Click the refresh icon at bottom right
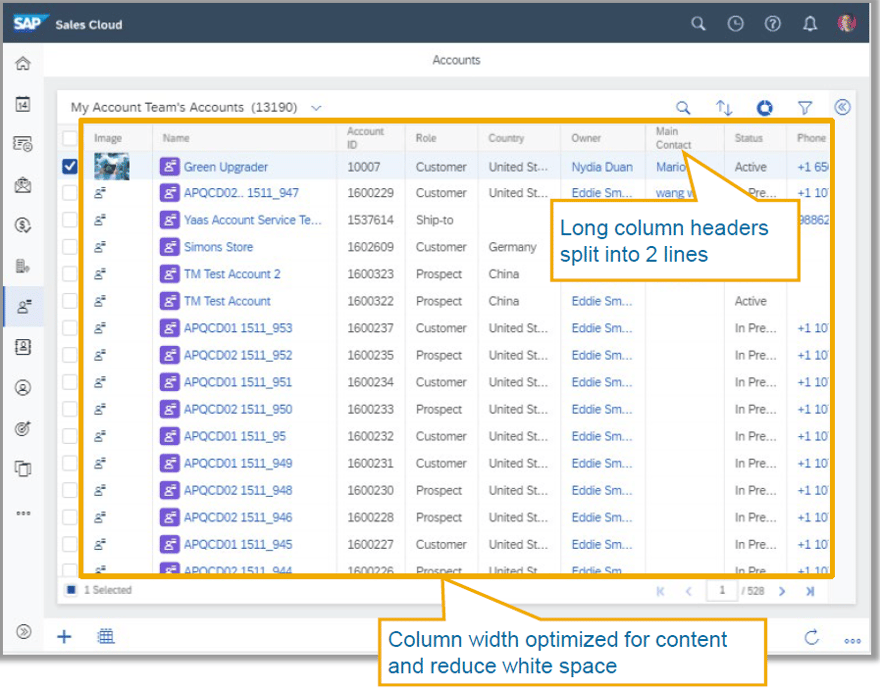Image resolution: width=880 pixels, height=689 pixels. [x=812, y=637]
